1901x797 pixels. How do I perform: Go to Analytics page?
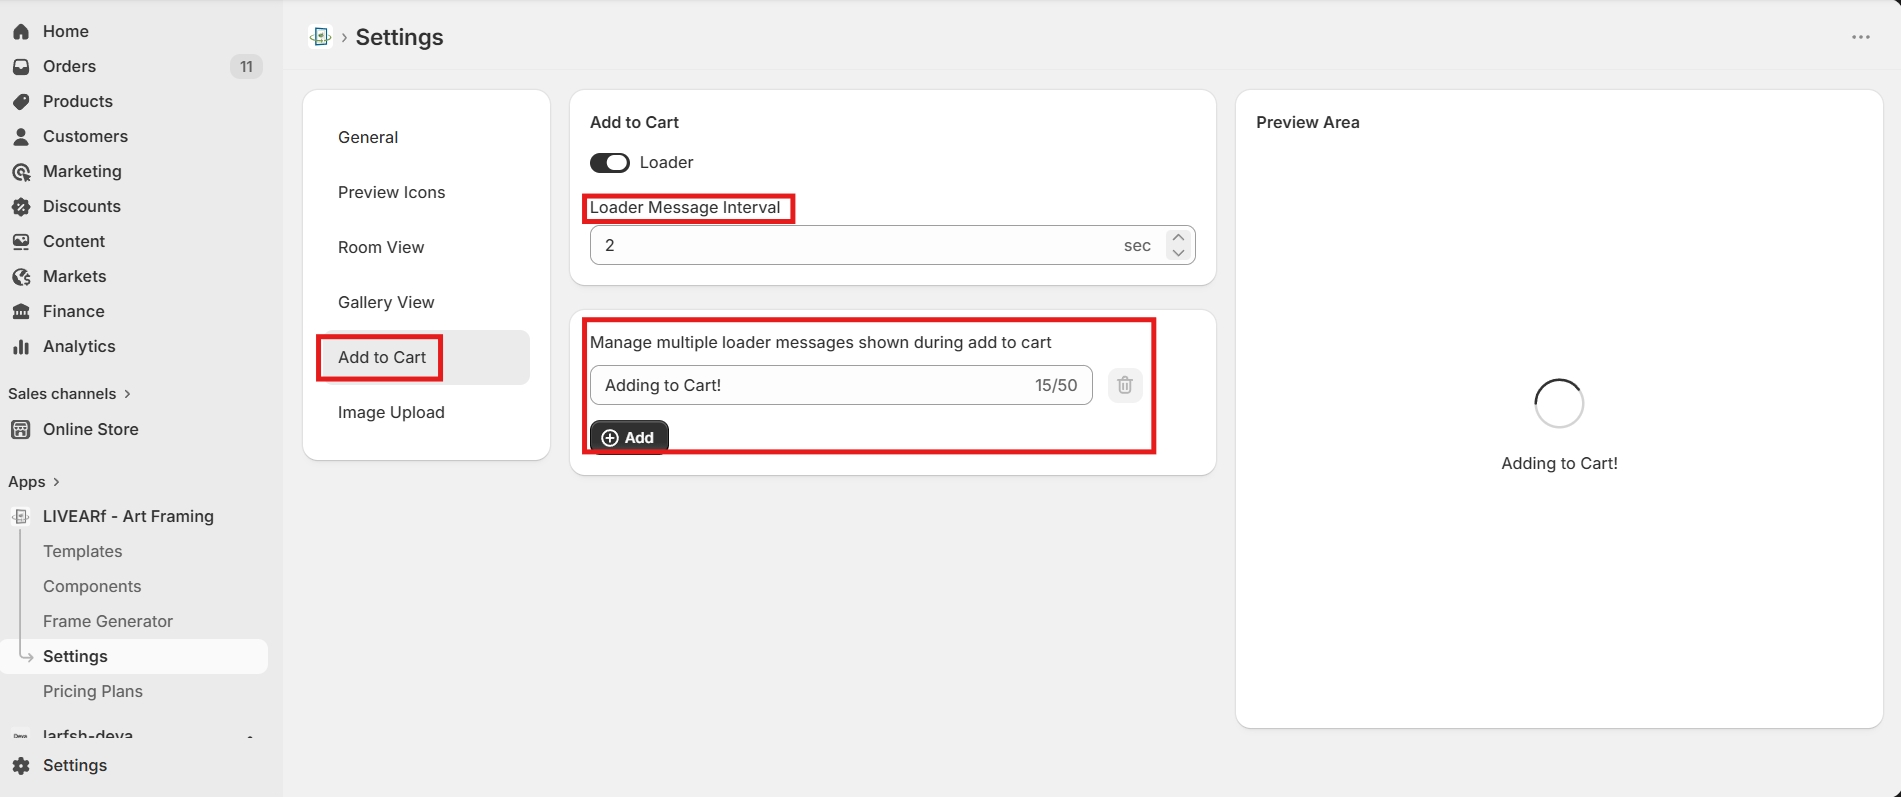pyautogui.click(x=79, y=347)
